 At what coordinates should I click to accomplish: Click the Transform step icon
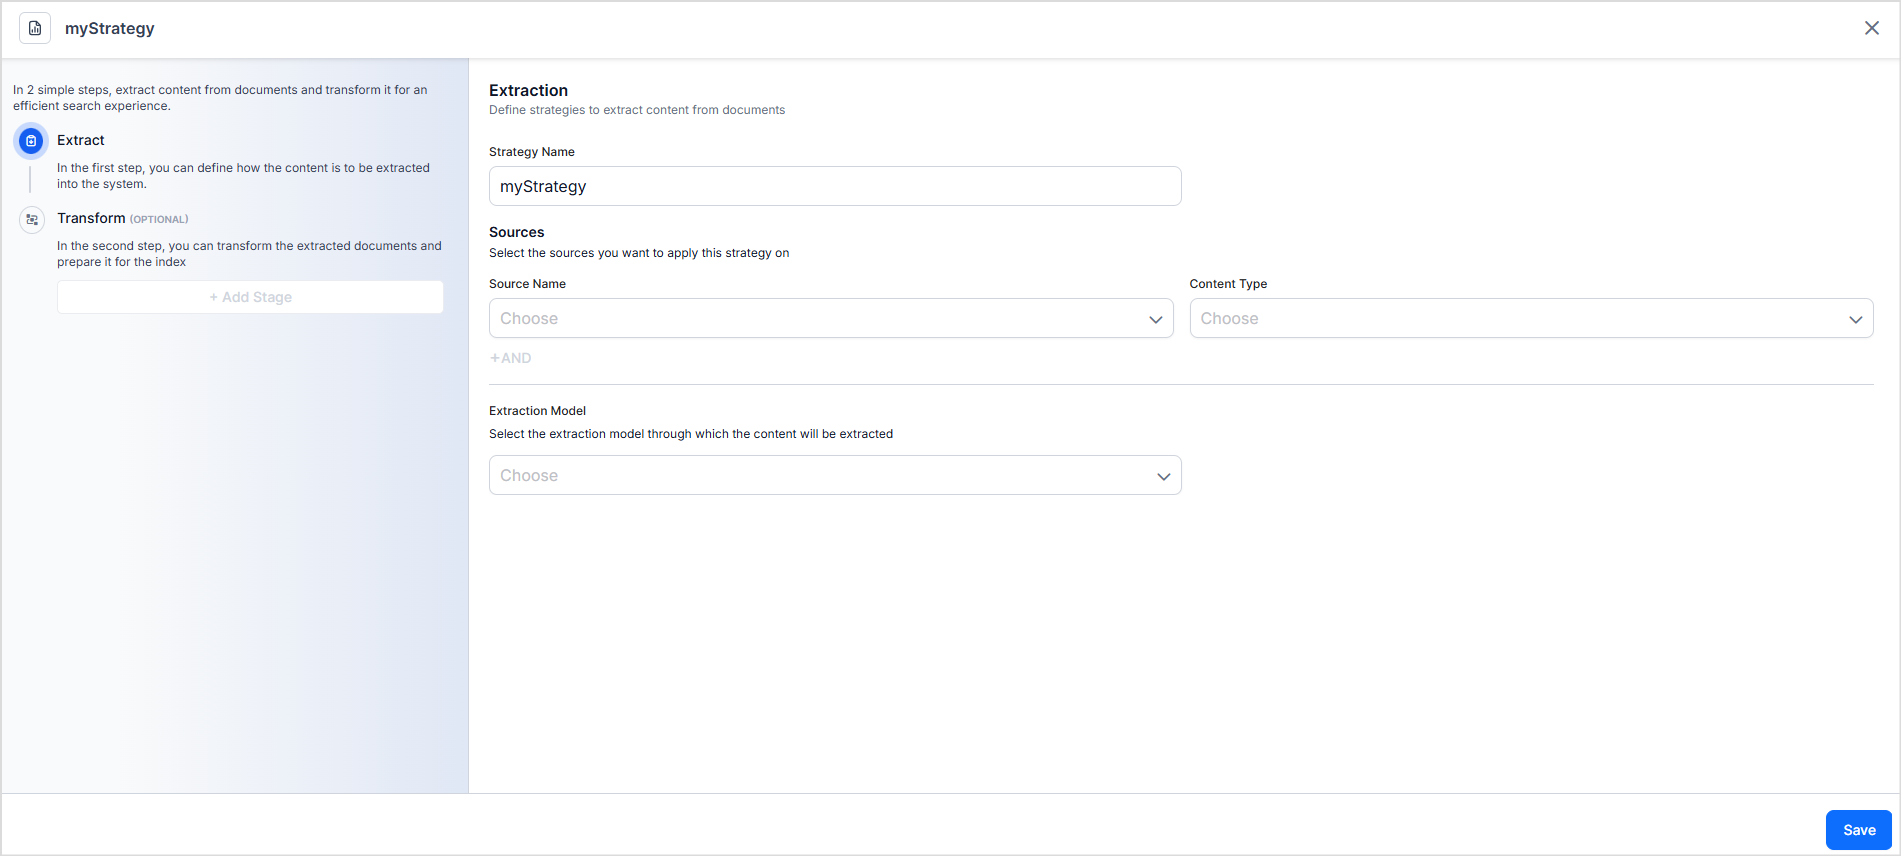coord(32,219)
